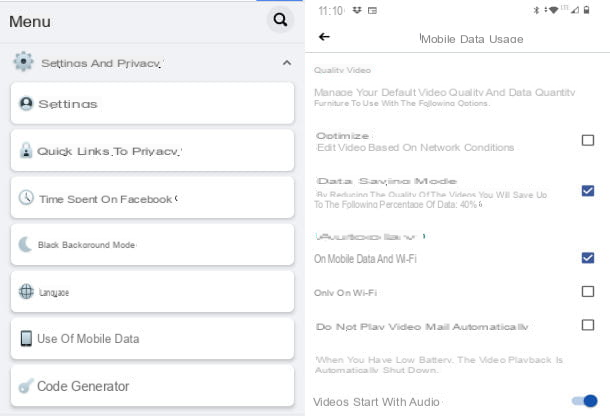
Task: Open the Settings menu entry
Action: [152, 104]
